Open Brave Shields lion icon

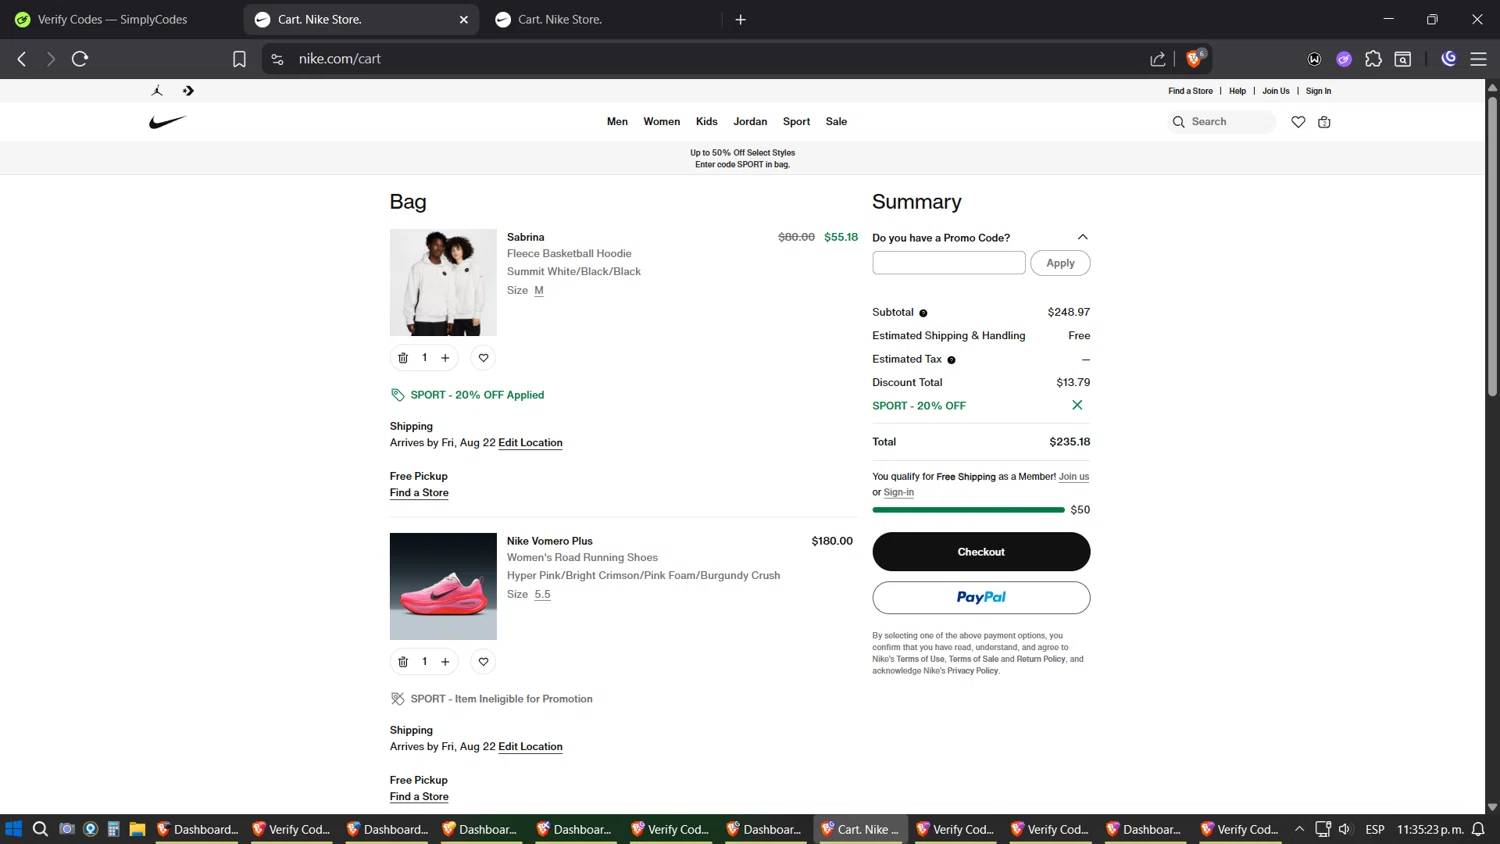click(1194, 59)
